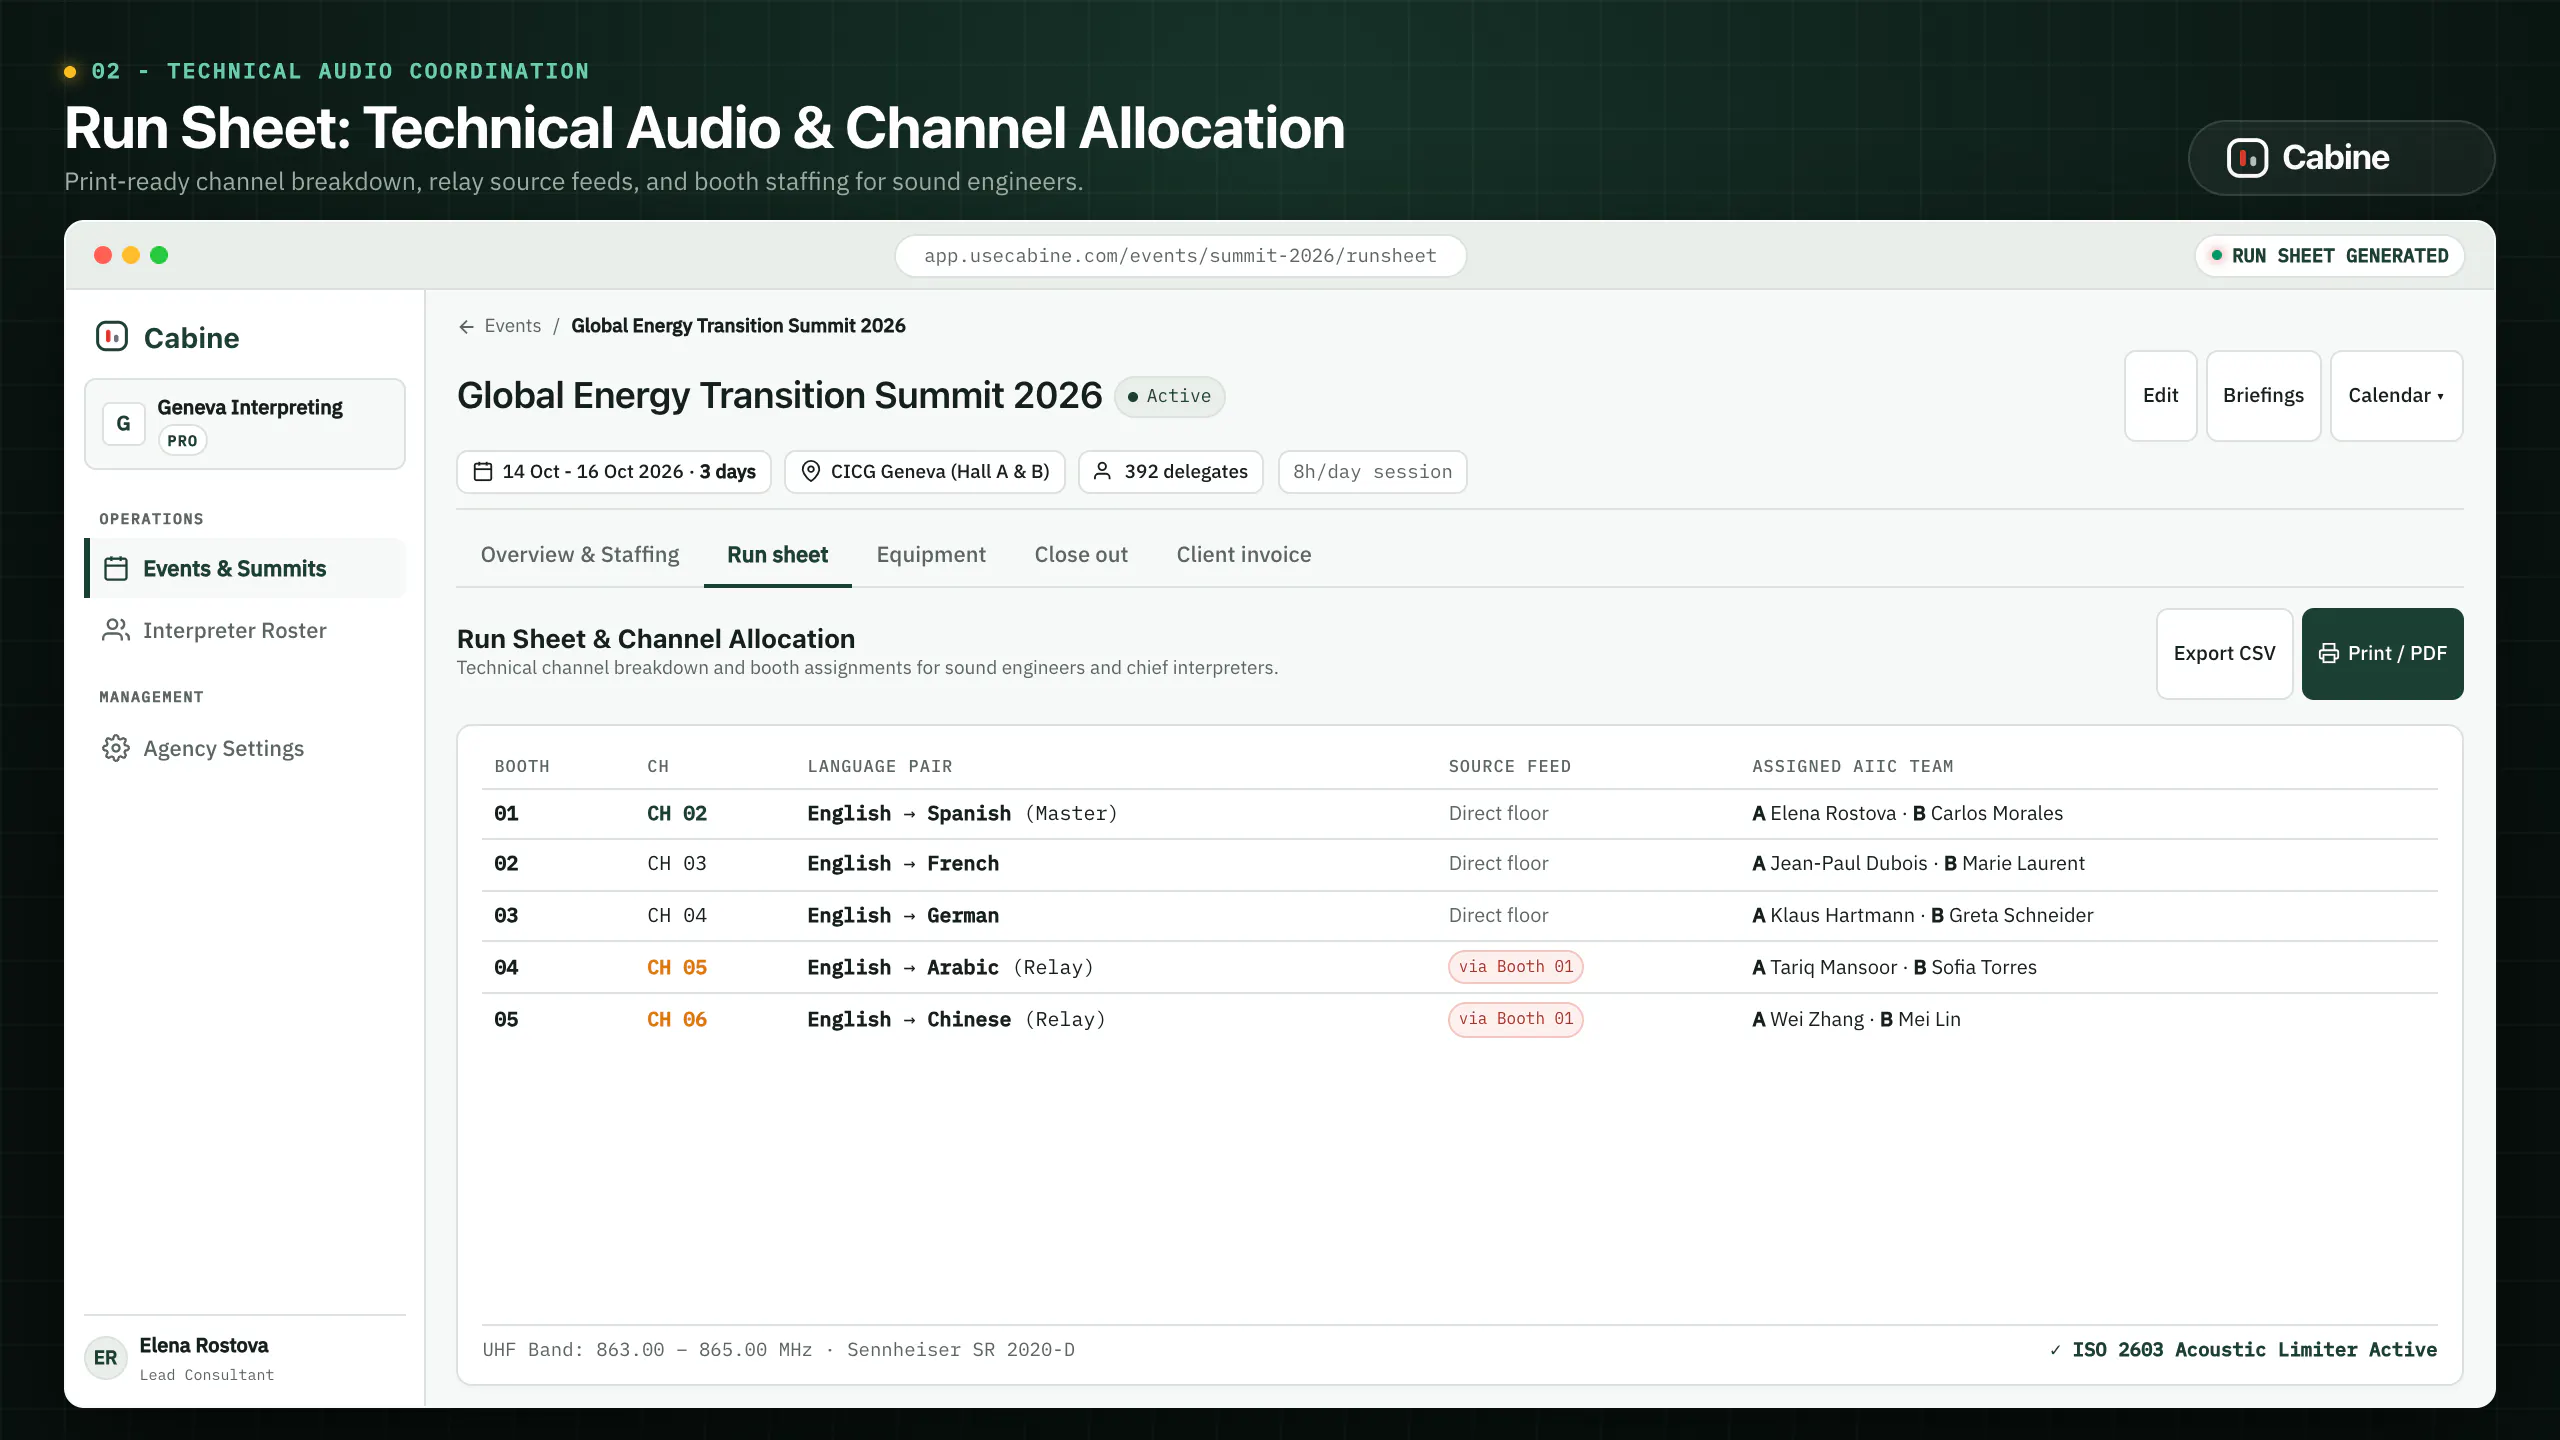Click the Cabine badge icon in header
The width and height of the screenshot is (2560, 1440).
[2247, 158]
